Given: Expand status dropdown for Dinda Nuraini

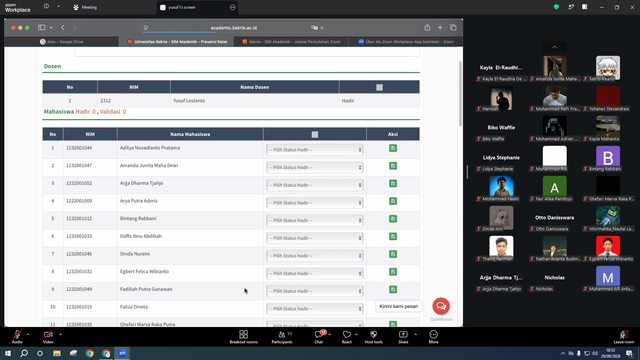Looking at the screenshot, I should click(x=314, y=256).
